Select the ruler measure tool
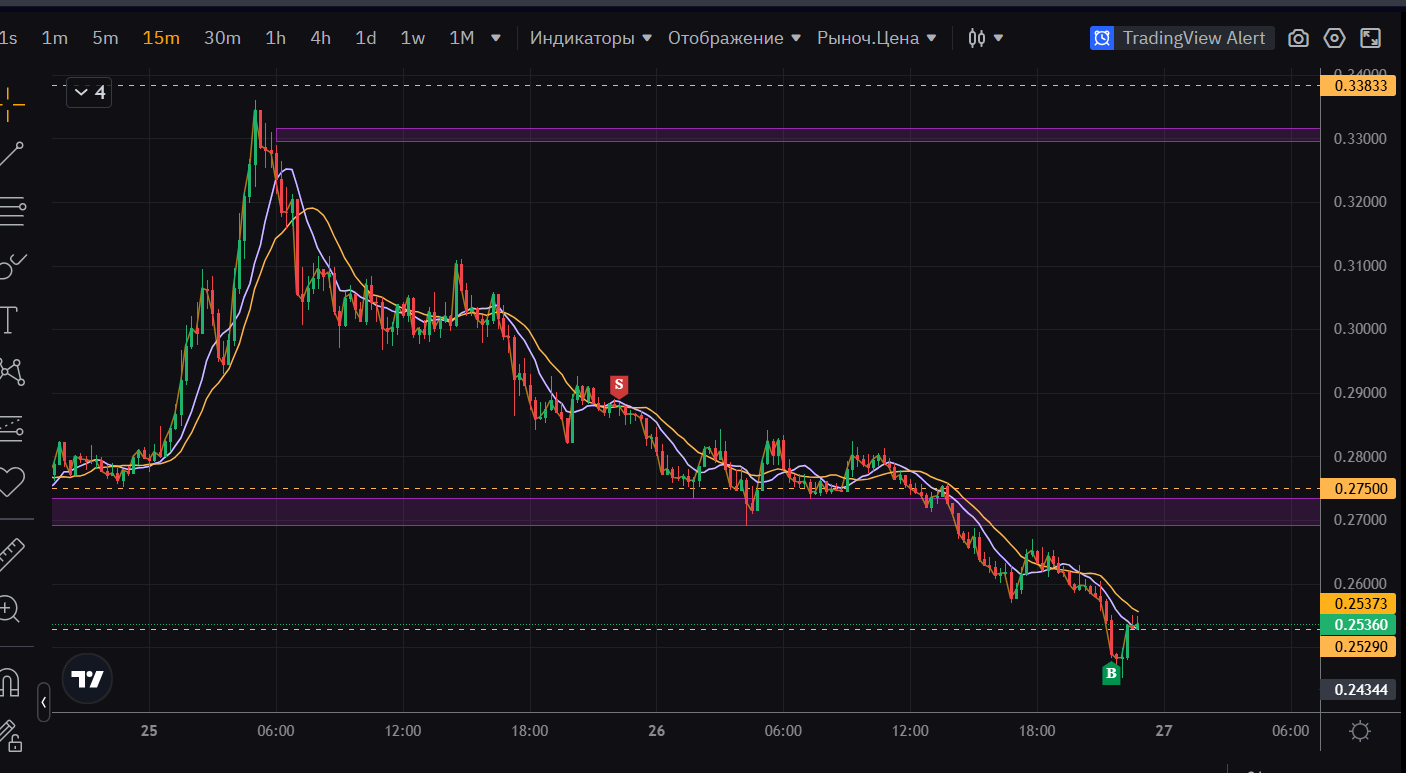Viewport: 1406px width, 773px height. click(x=12, y=555)
